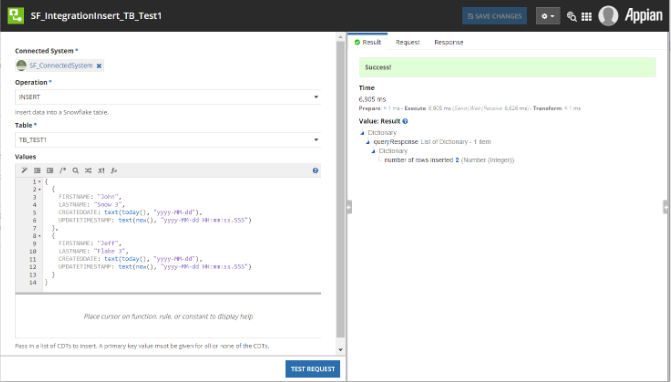The image size is (671, 382).
Task: Collapse the queryResponse tree node
Action: [368, 142]
